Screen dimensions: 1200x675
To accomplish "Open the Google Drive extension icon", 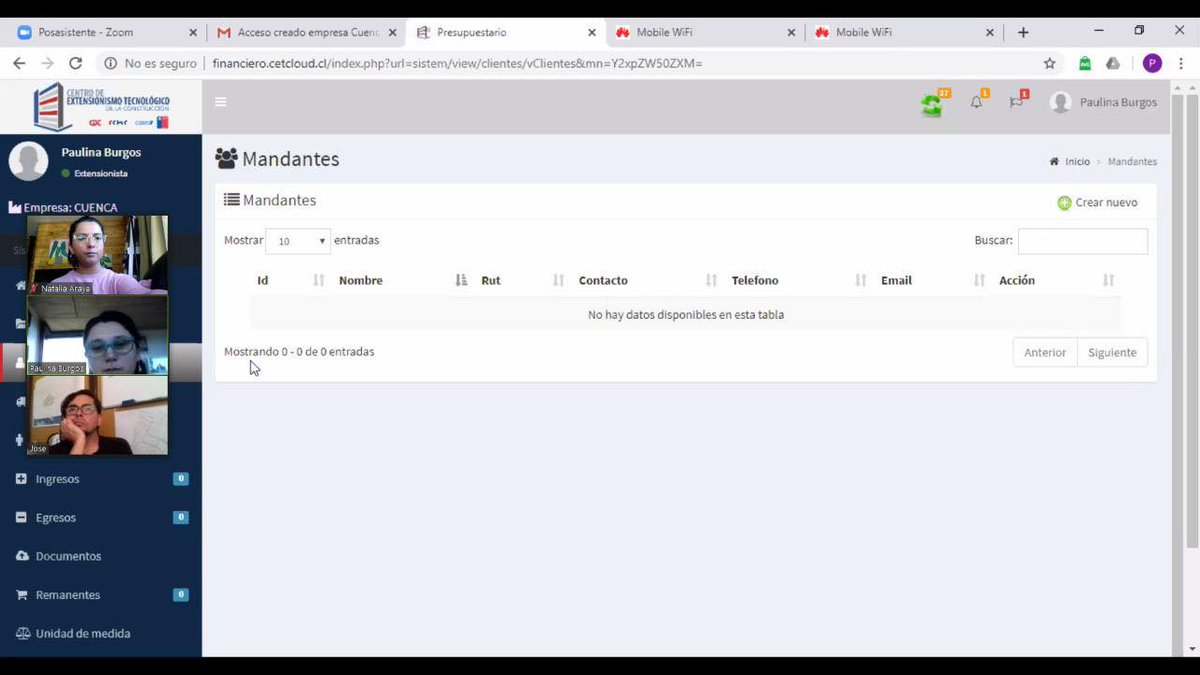I will coord(1113,63).
